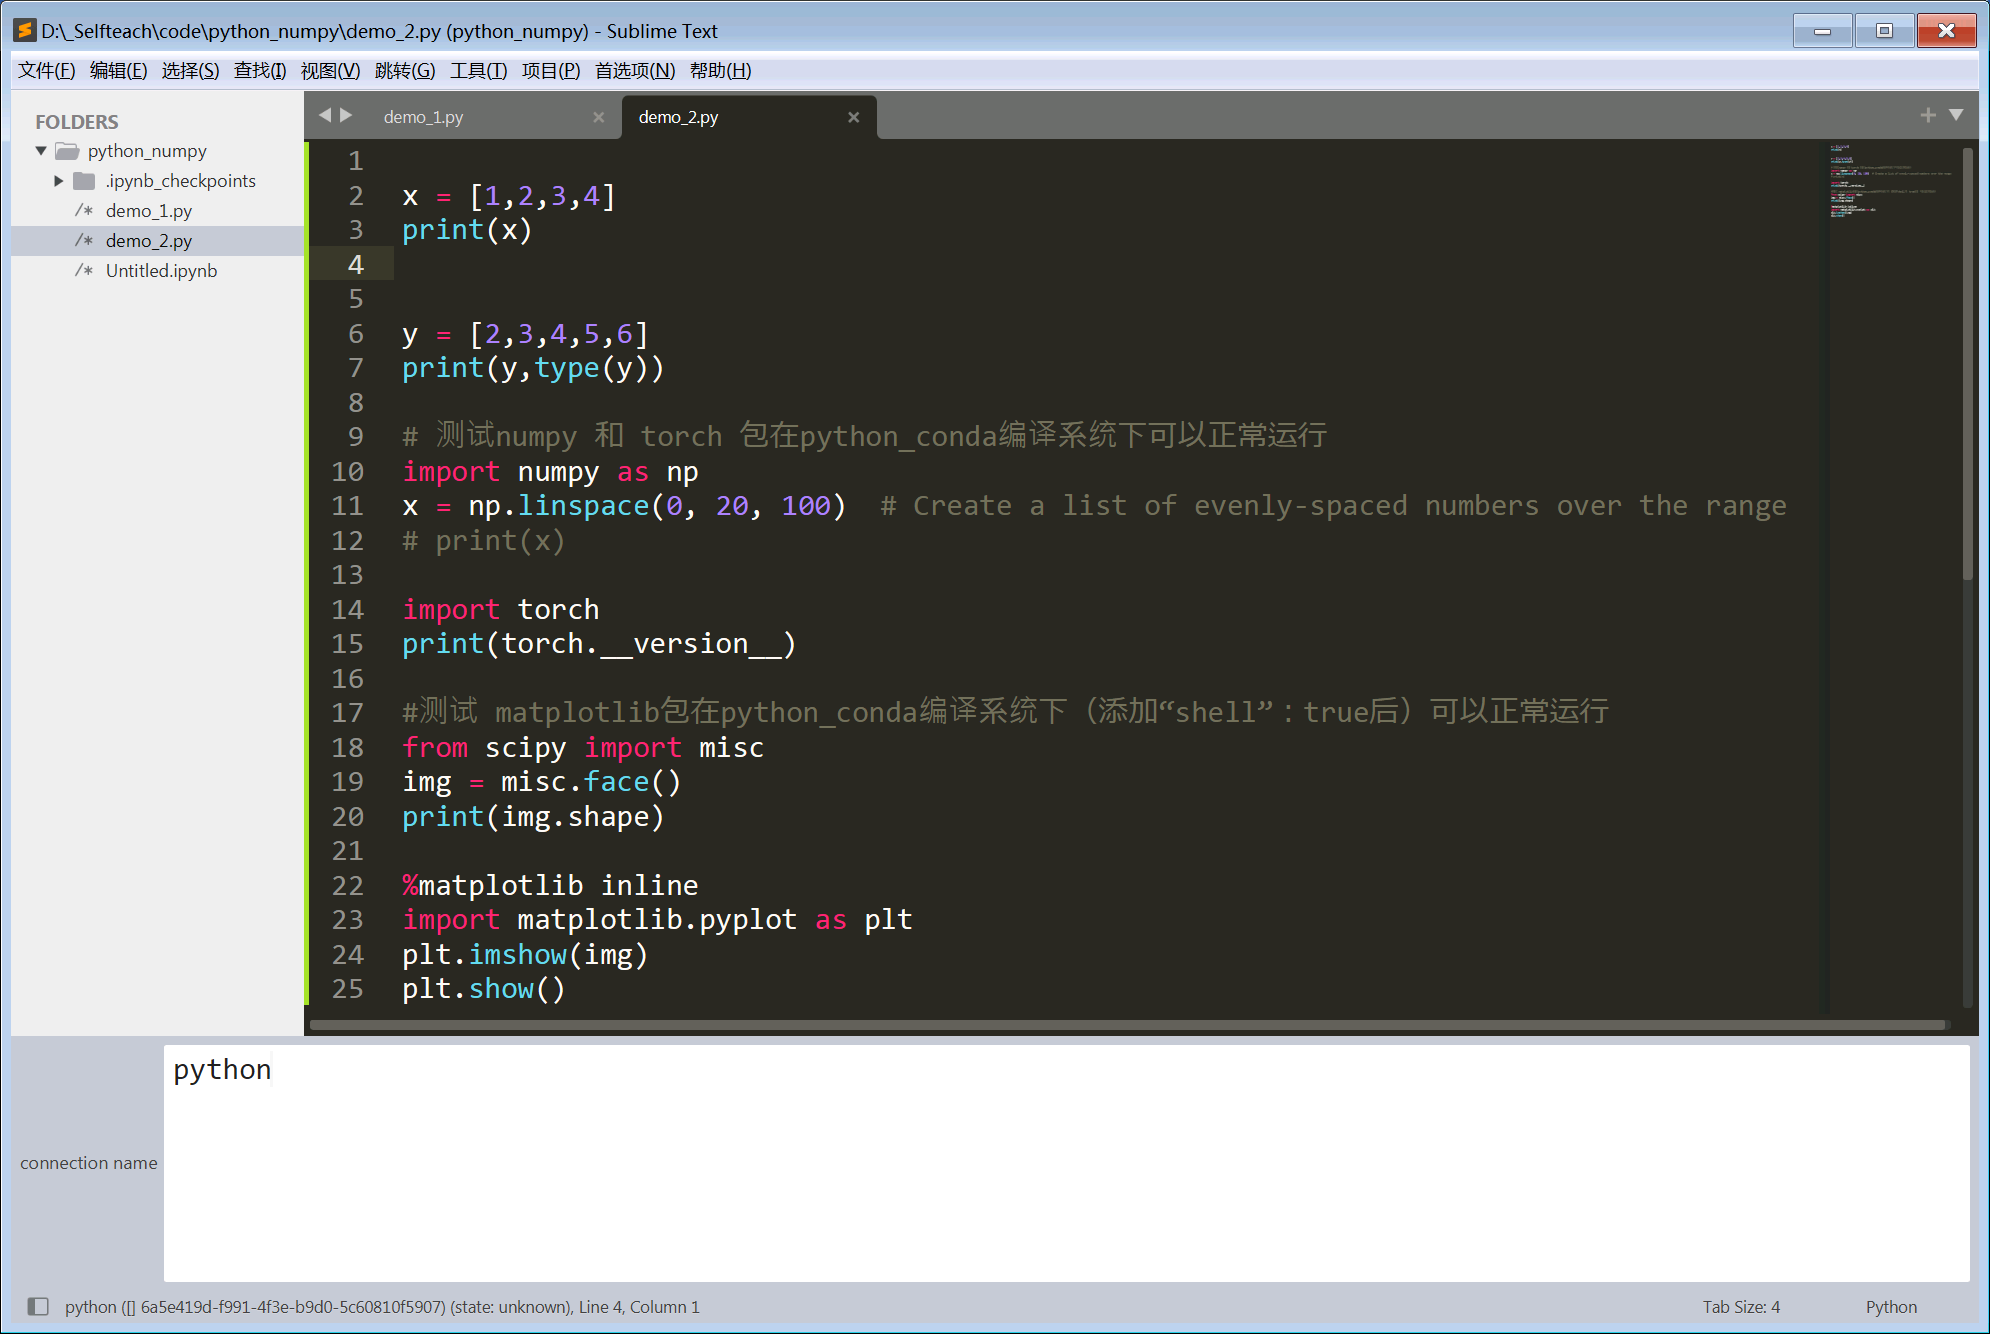Click the small panel icon in the status bar
The width and height of the screenshot is (1990, 1334).
36,1306
